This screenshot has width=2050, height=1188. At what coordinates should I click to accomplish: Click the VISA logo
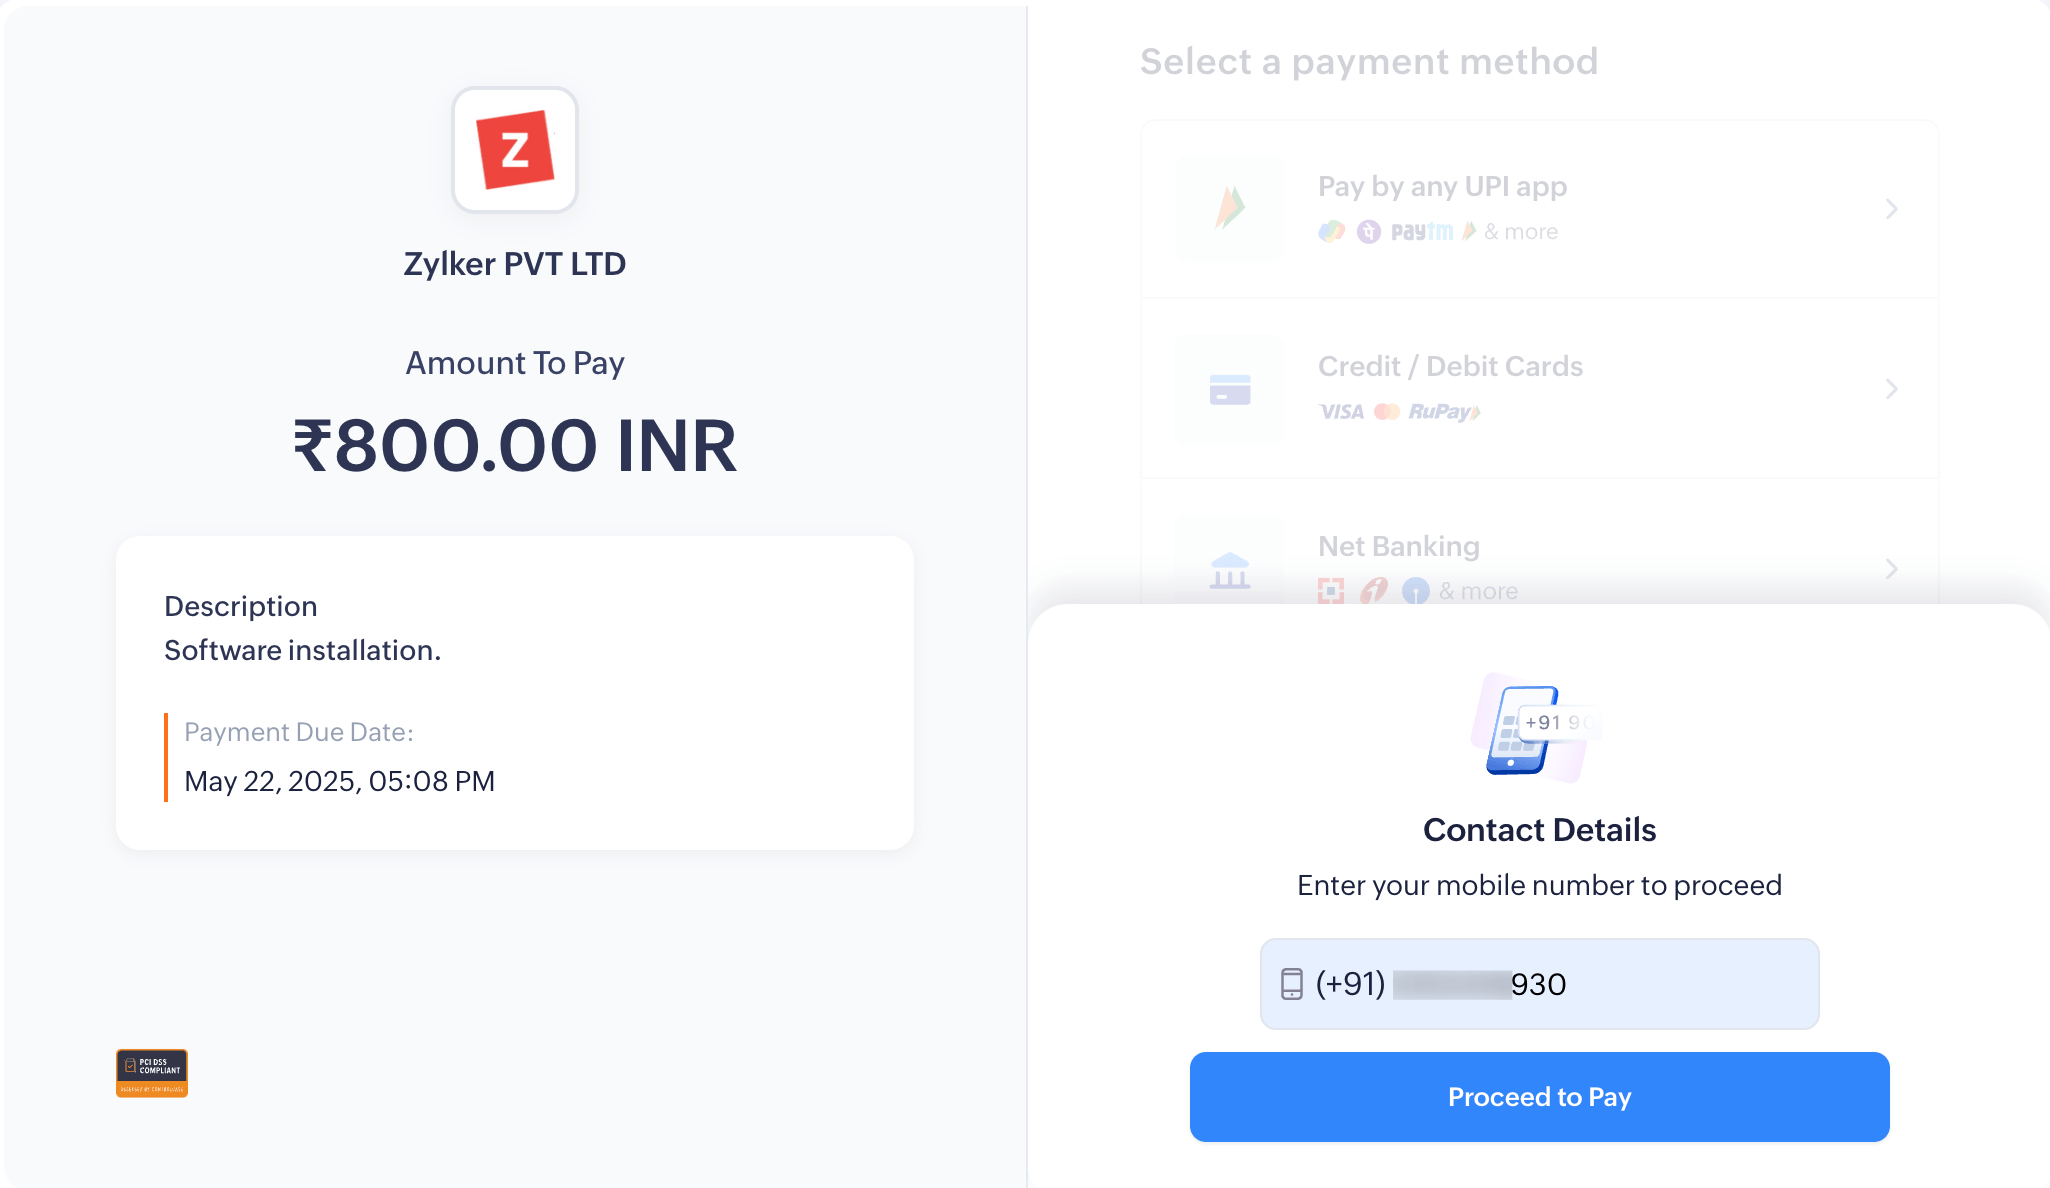[1341, 412]
